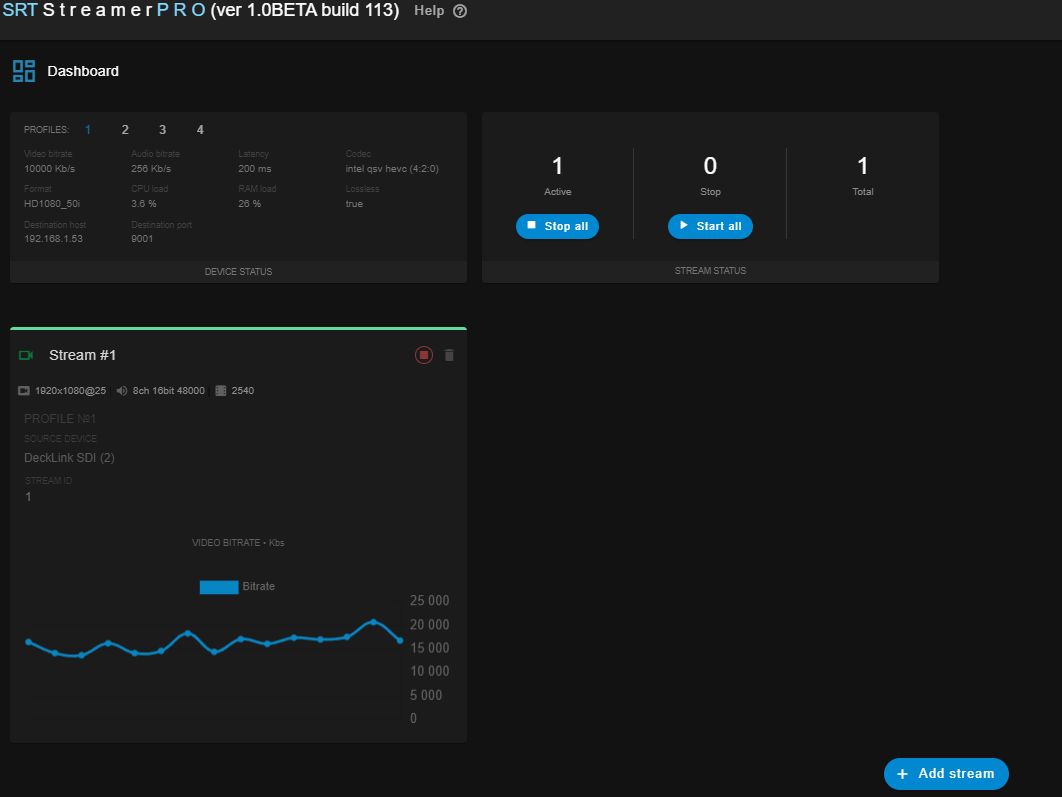Click Lossless value true
The image size is (1062, 797).
354,204
